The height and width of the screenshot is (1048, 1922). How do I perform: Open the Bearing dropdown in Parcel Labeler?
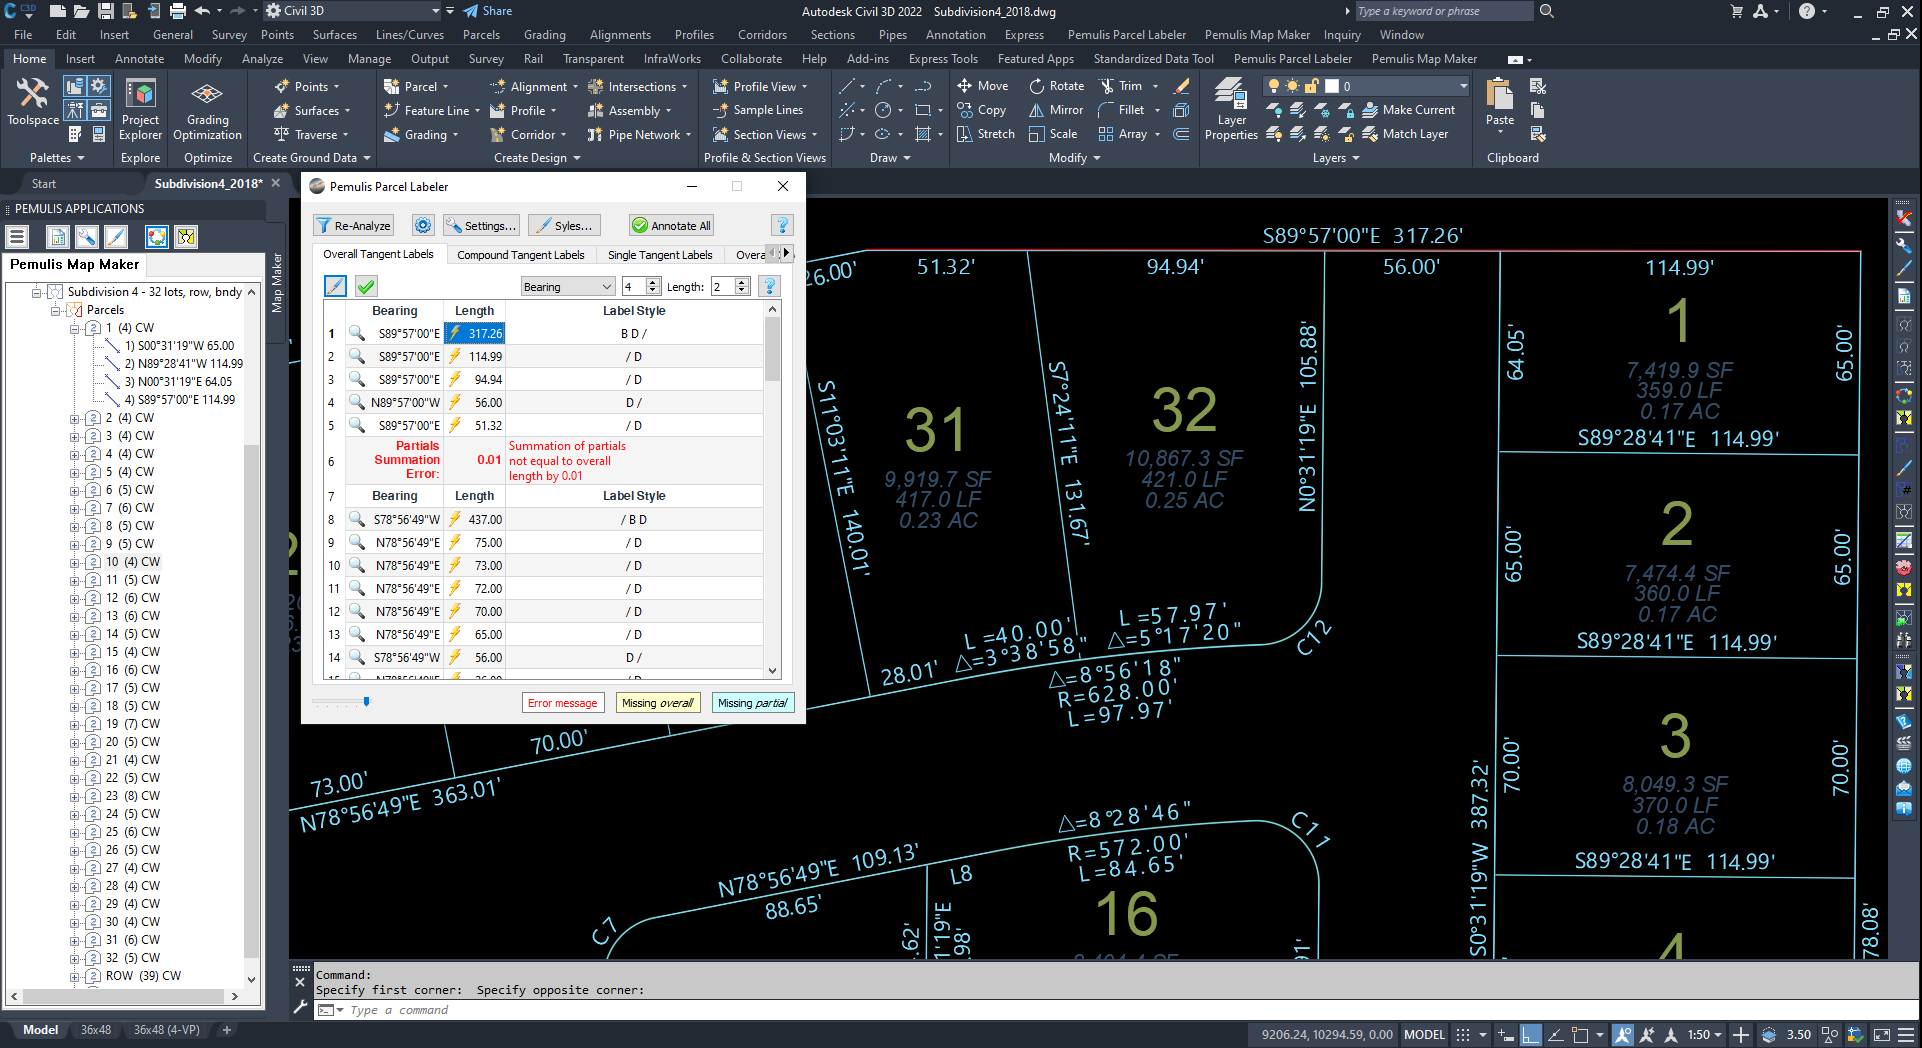pos(567,287)
